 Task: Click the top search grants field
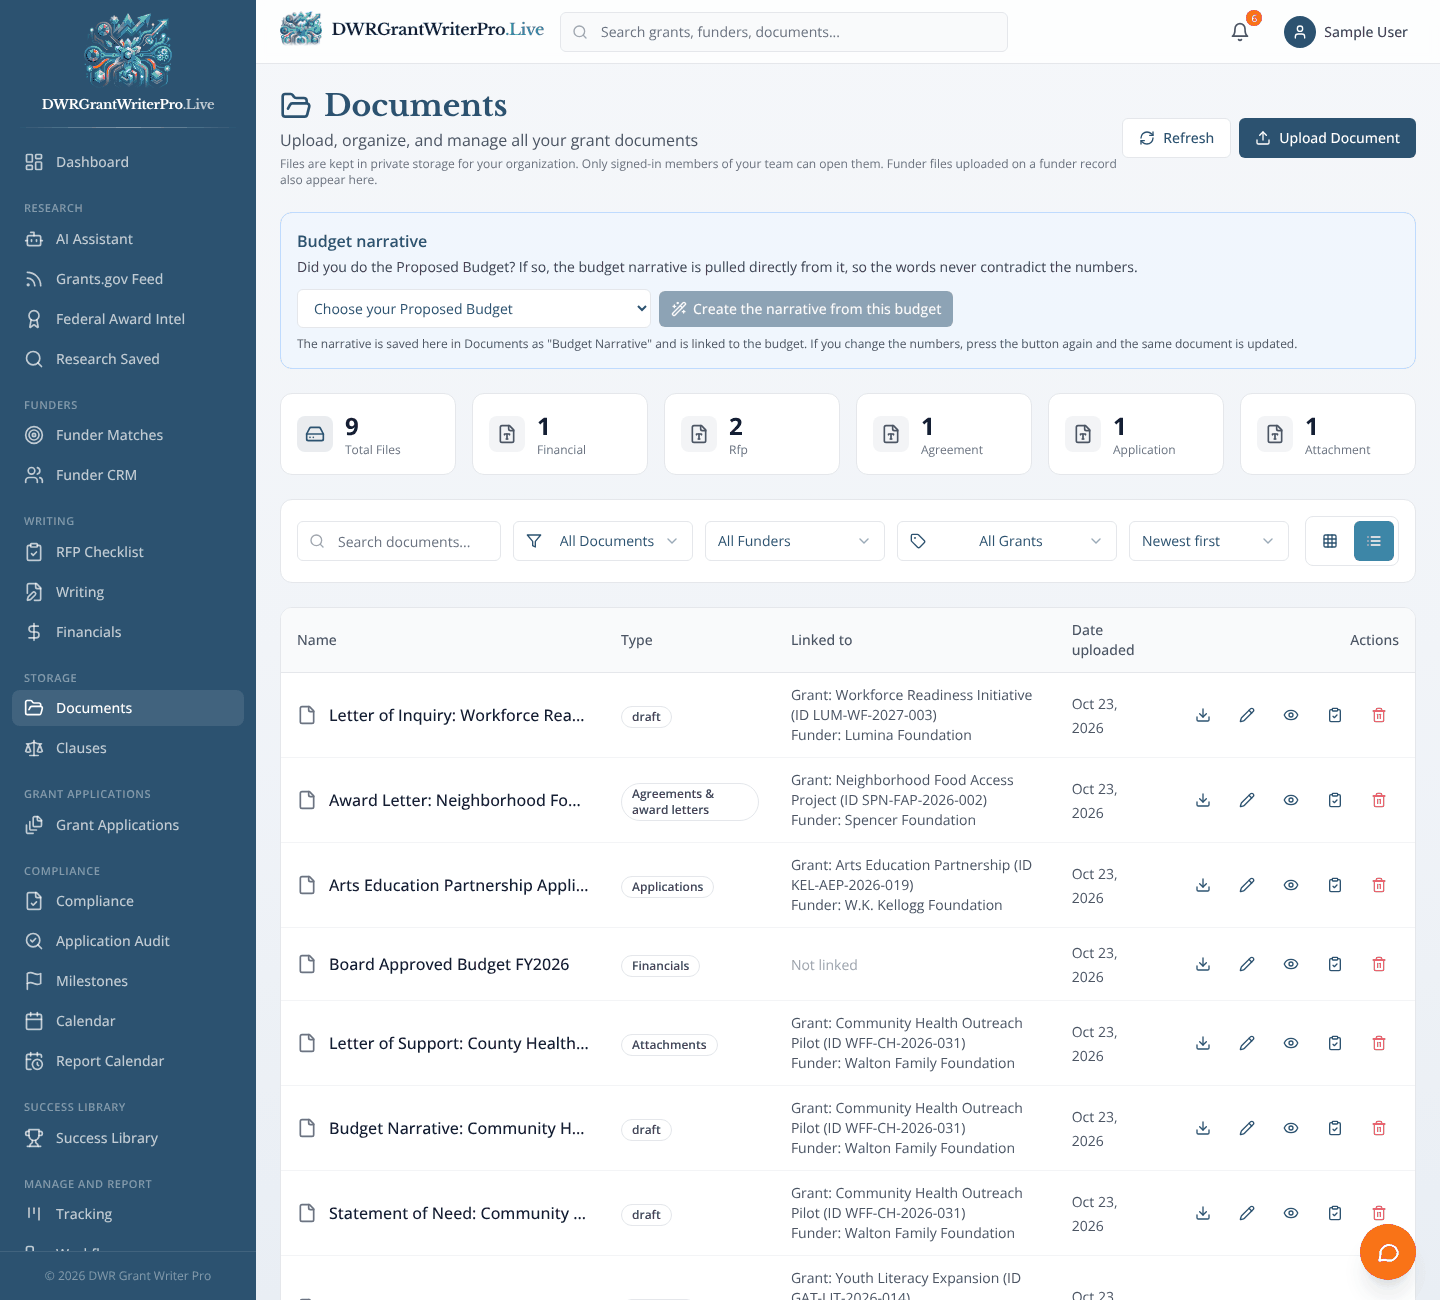click(784, 32)
